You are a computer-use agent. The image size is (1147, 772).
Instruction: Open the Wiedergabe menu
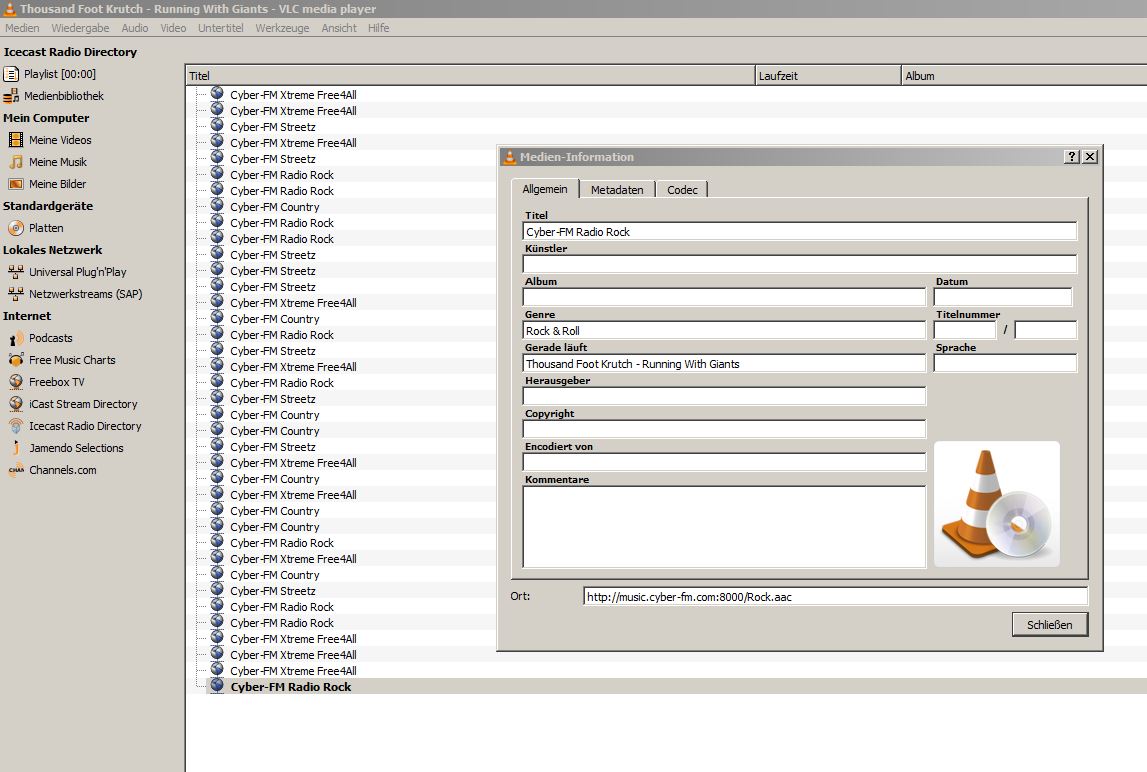(80, 28)
